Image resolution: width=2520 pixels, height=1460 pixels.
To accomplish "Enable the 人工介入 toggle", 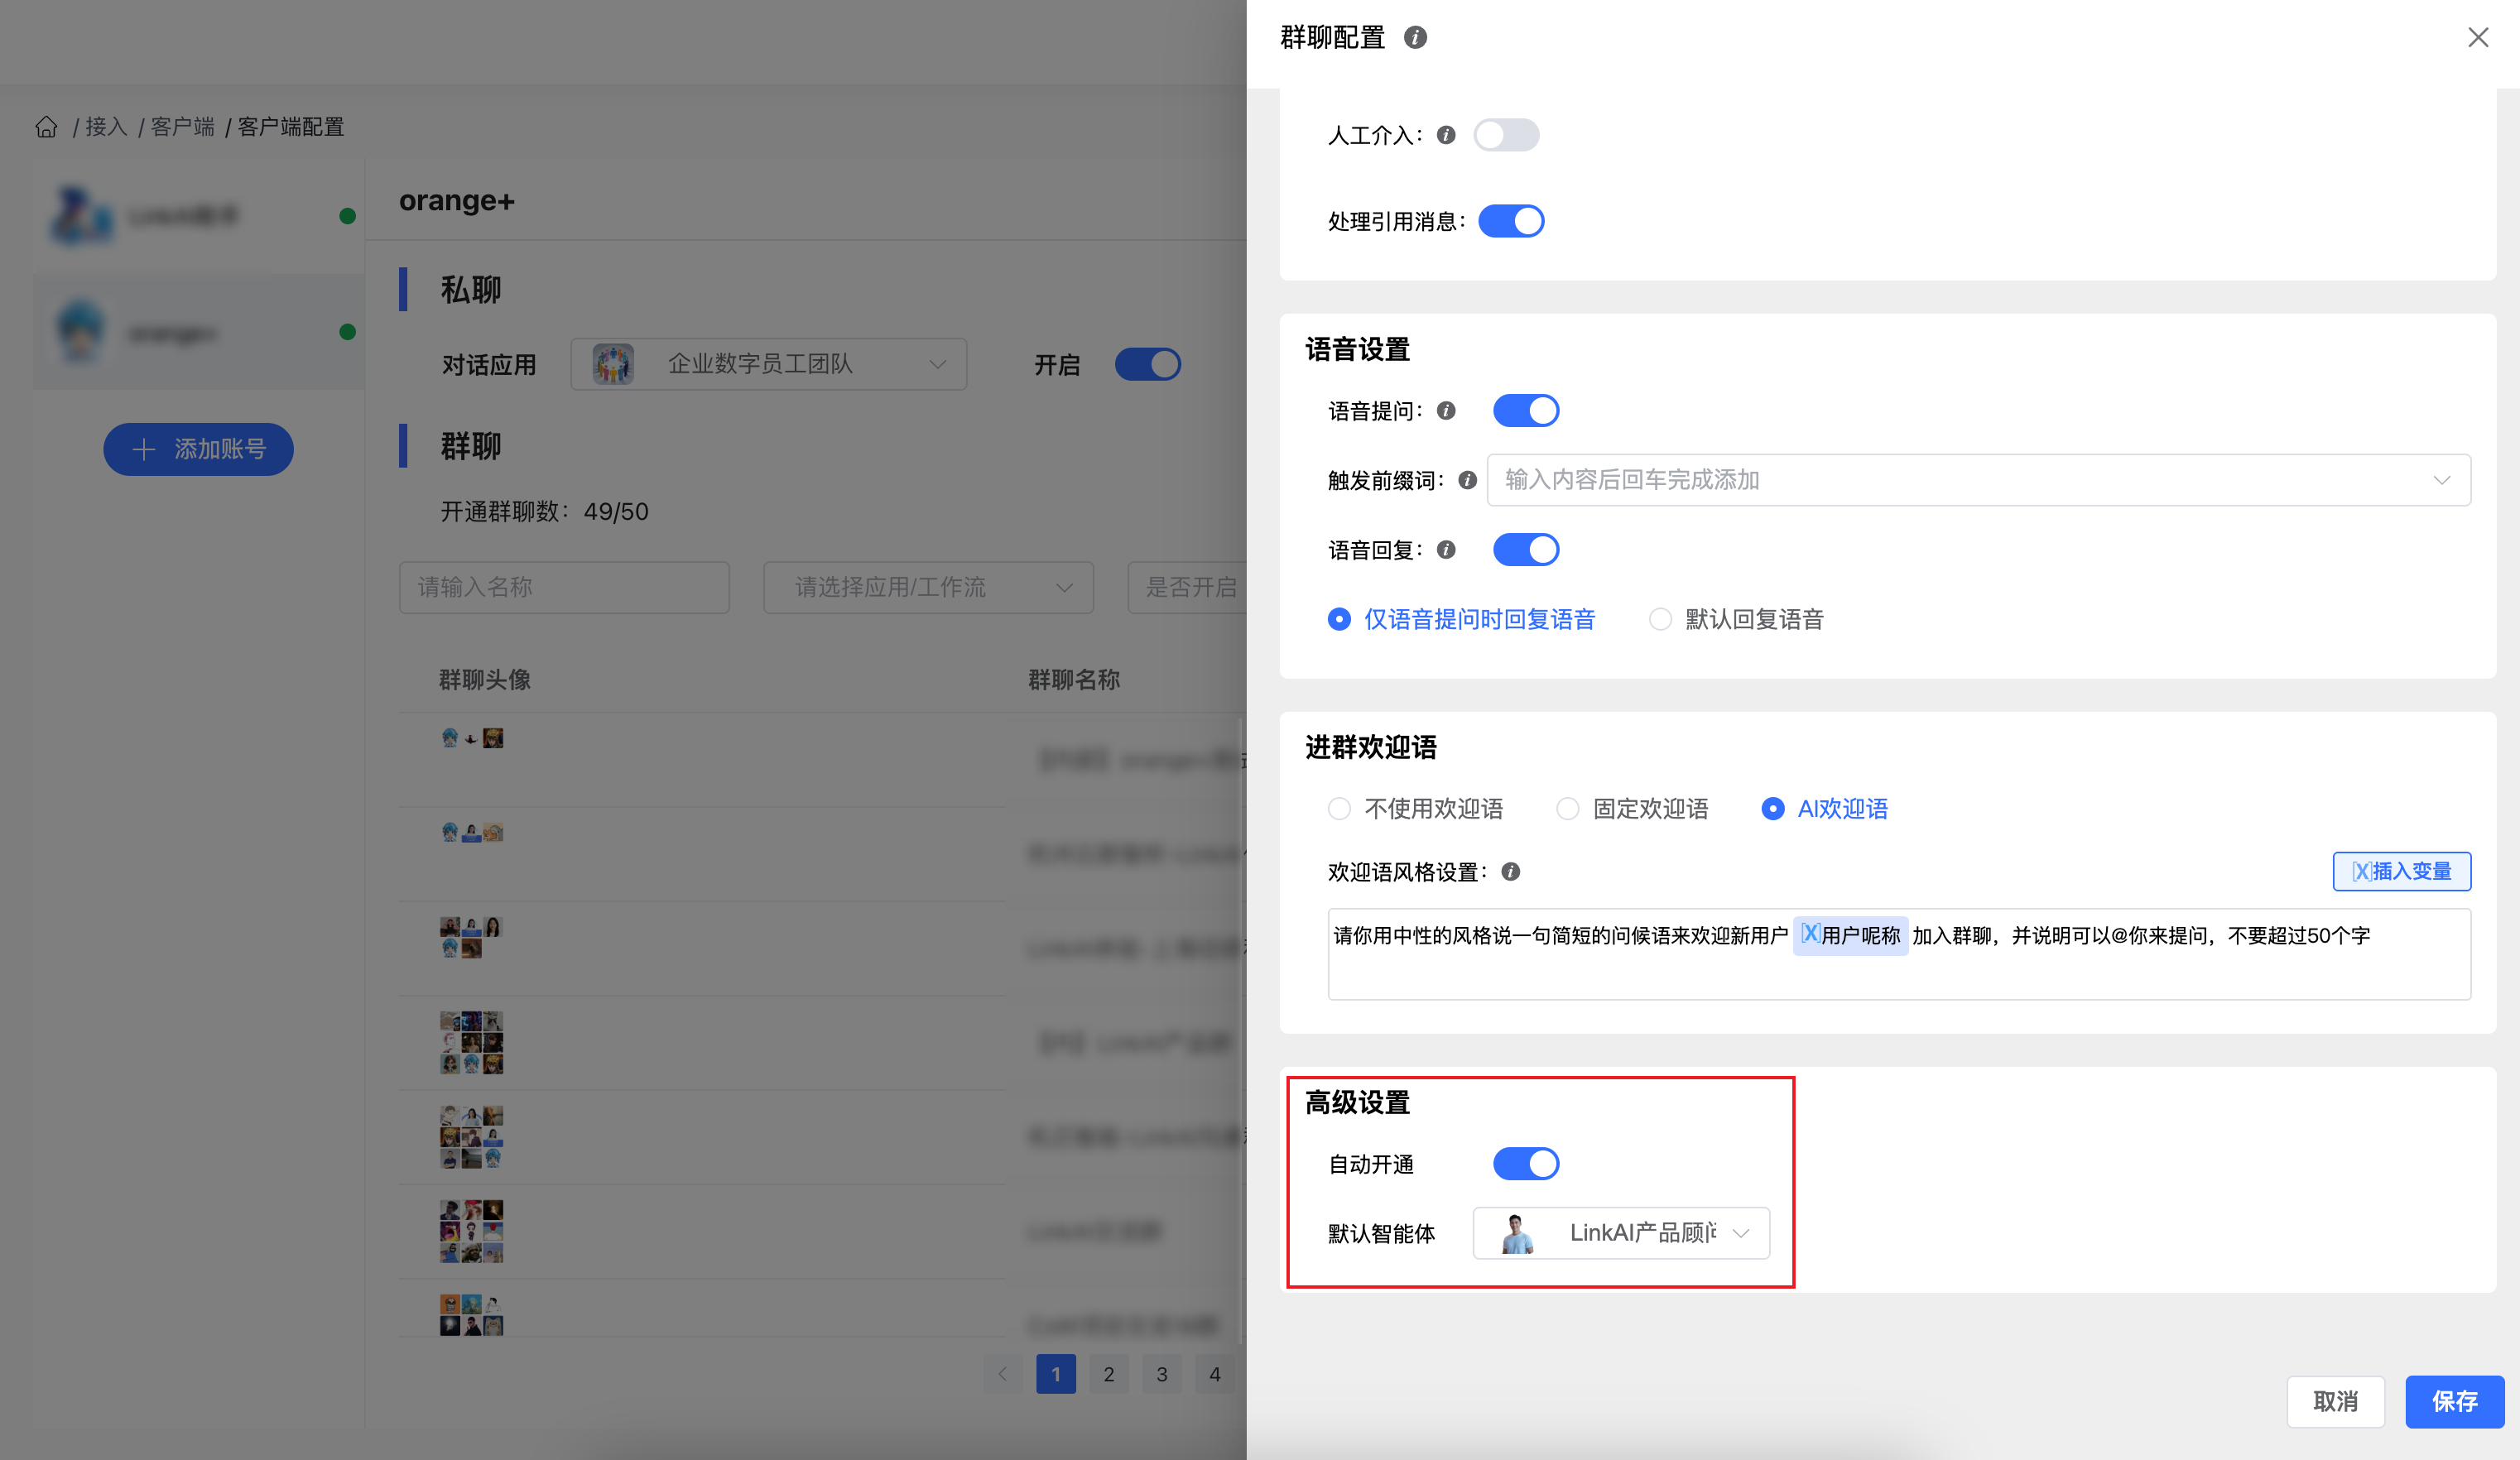I will coord(1506,135).
